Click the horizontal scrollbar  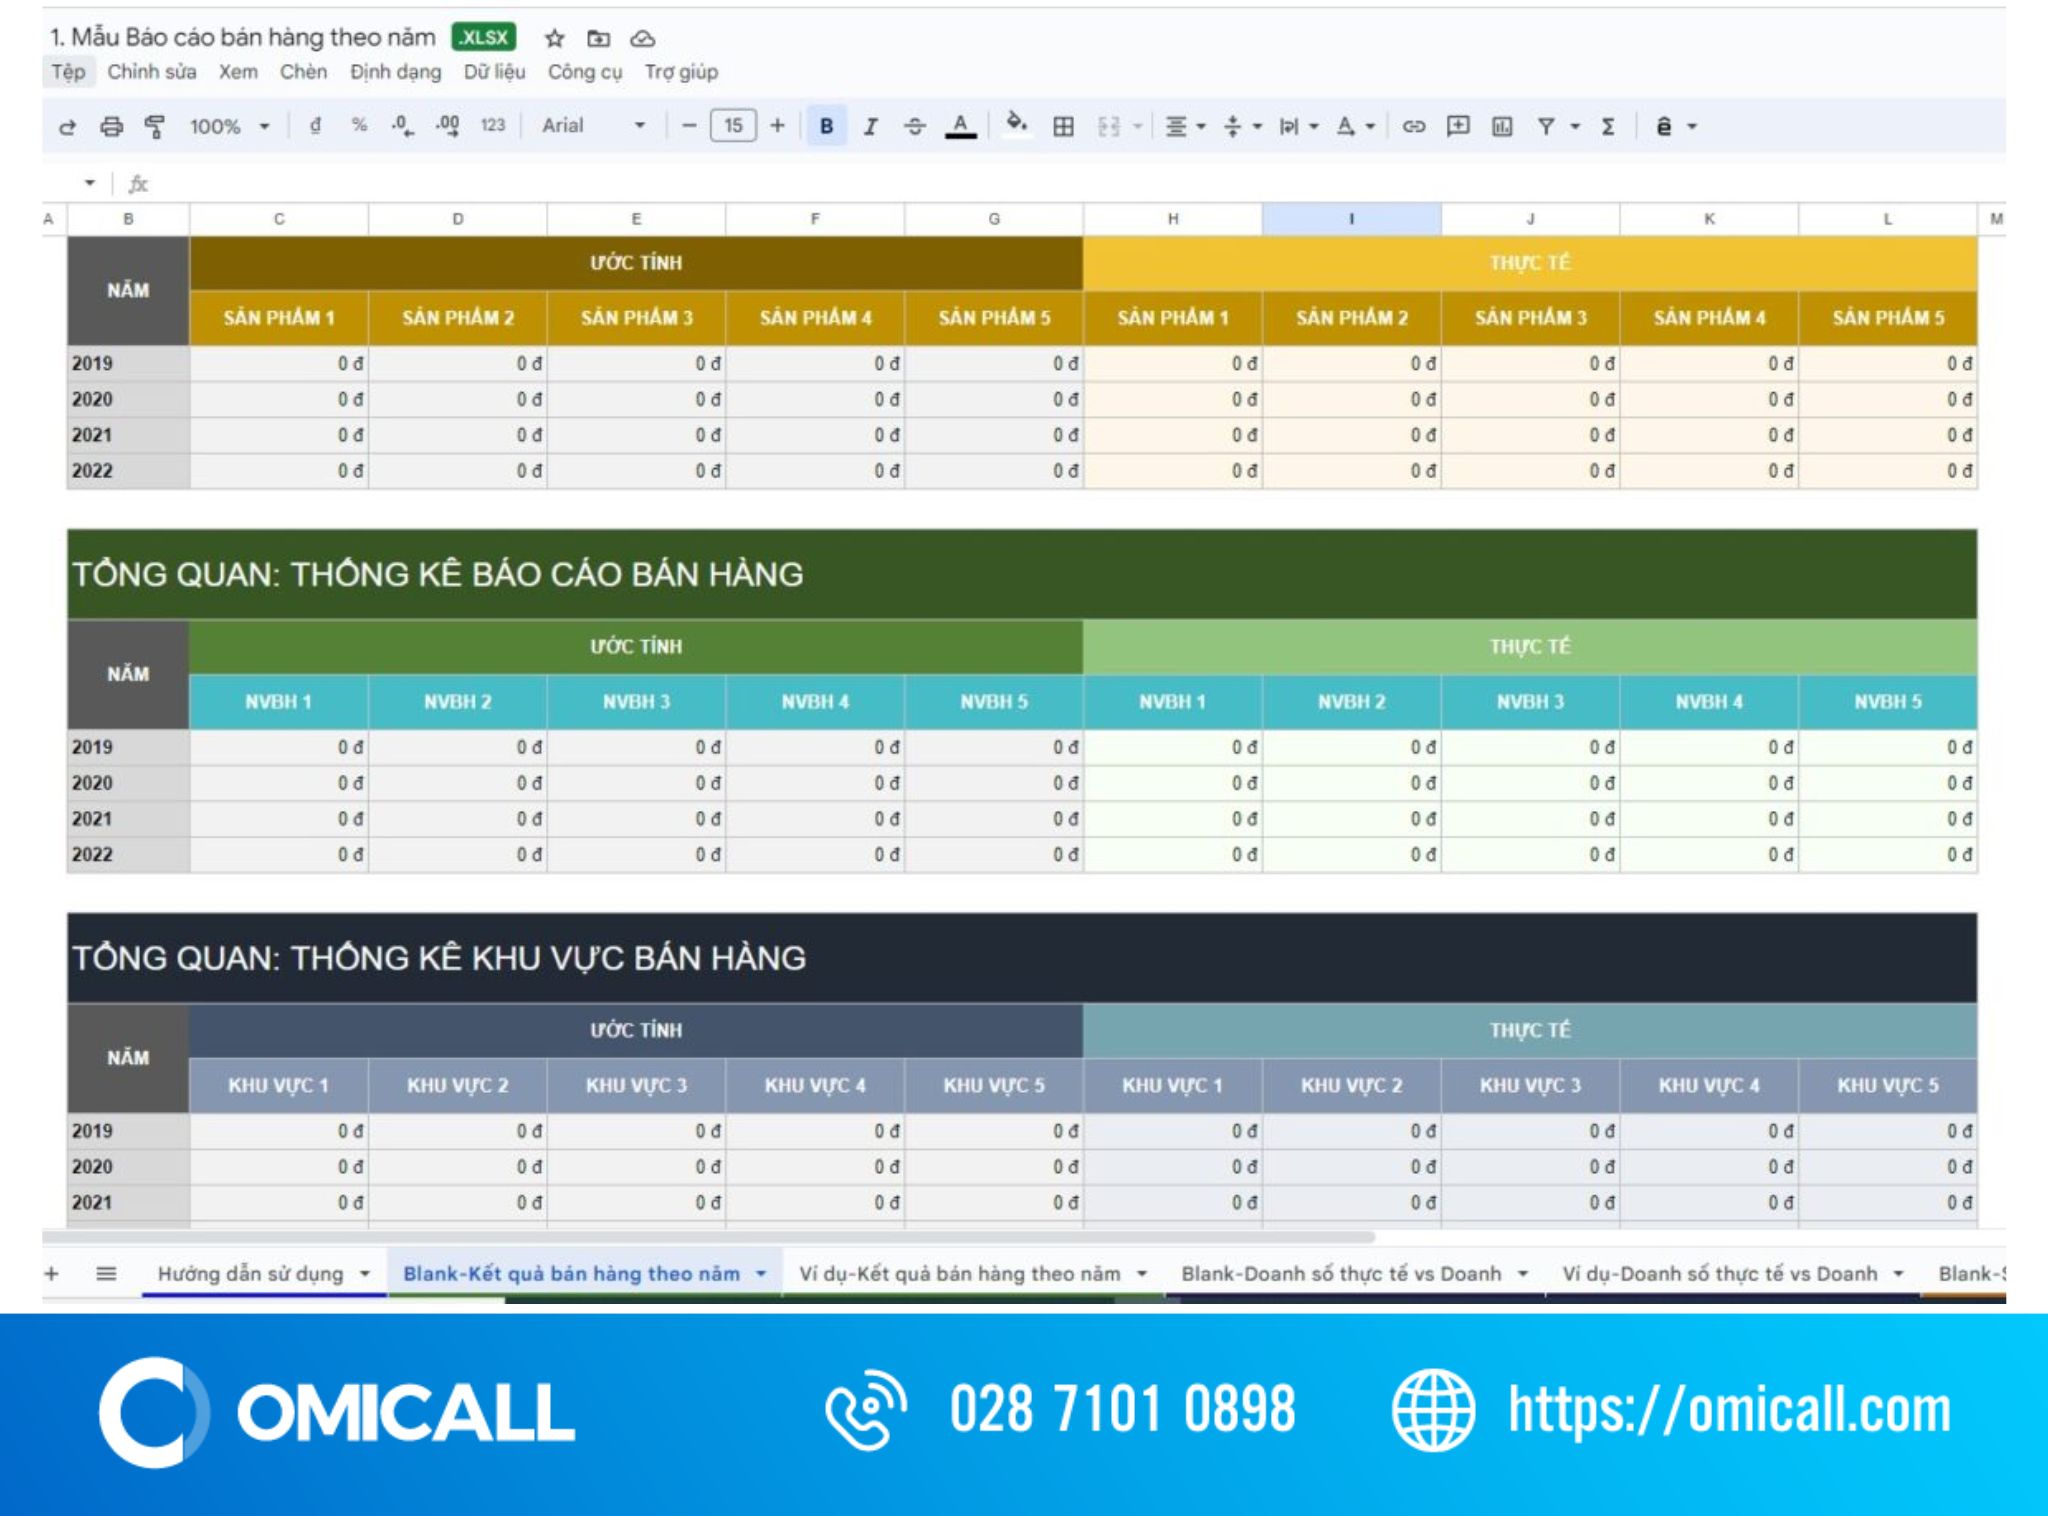click(x=708, y=1238)
